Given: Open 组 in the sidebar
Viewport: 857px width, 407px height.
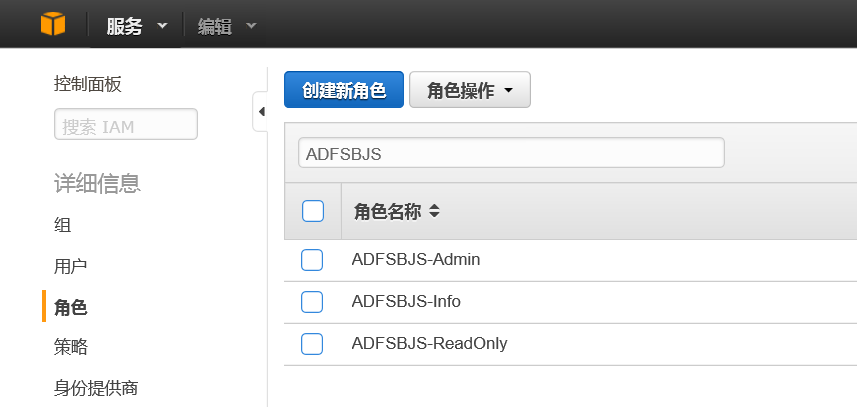Looking at the screenshot, I should tap(63, 225).
